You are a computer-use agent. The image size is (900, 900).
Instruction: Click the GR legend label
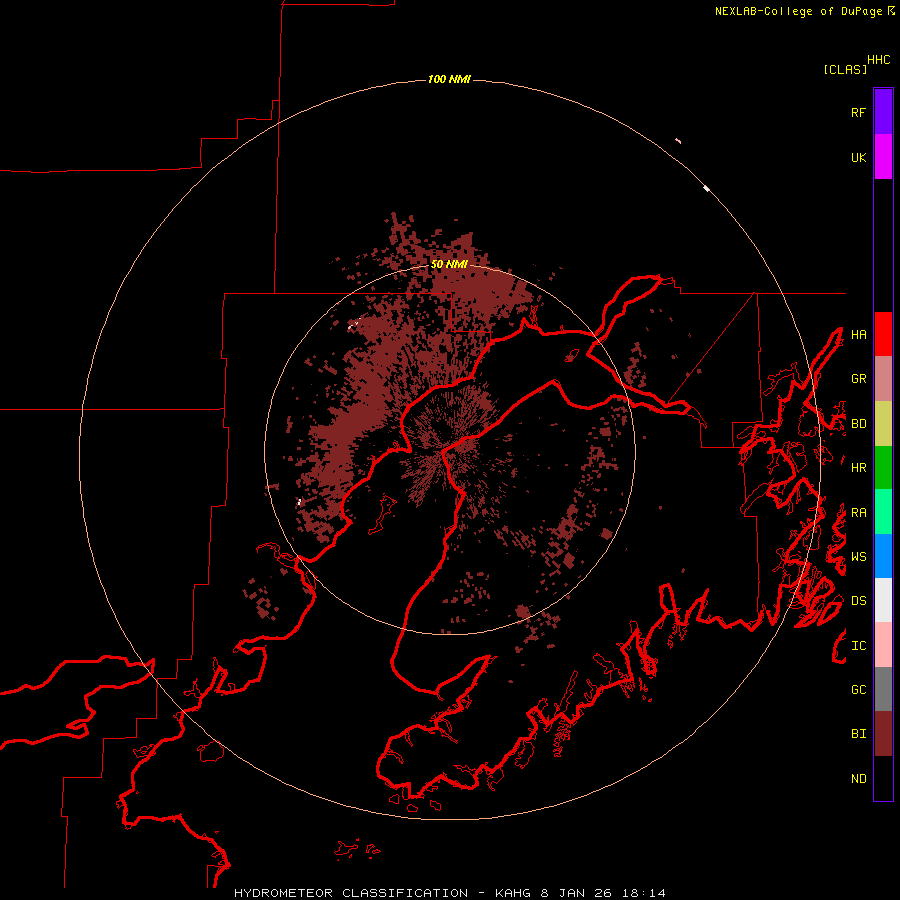858,379
